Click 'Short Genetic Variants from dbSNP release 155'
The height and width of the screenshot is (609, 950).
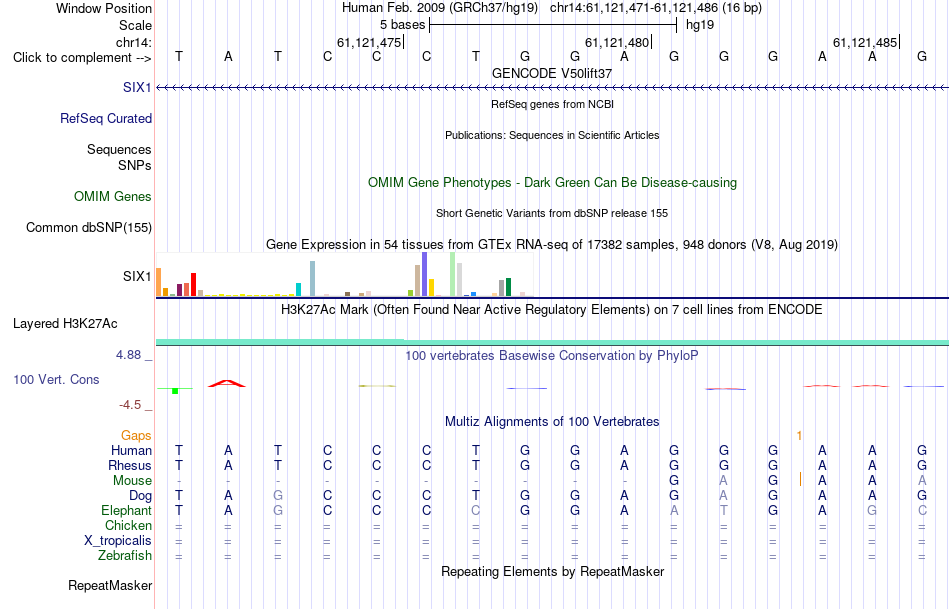(552, 213)
